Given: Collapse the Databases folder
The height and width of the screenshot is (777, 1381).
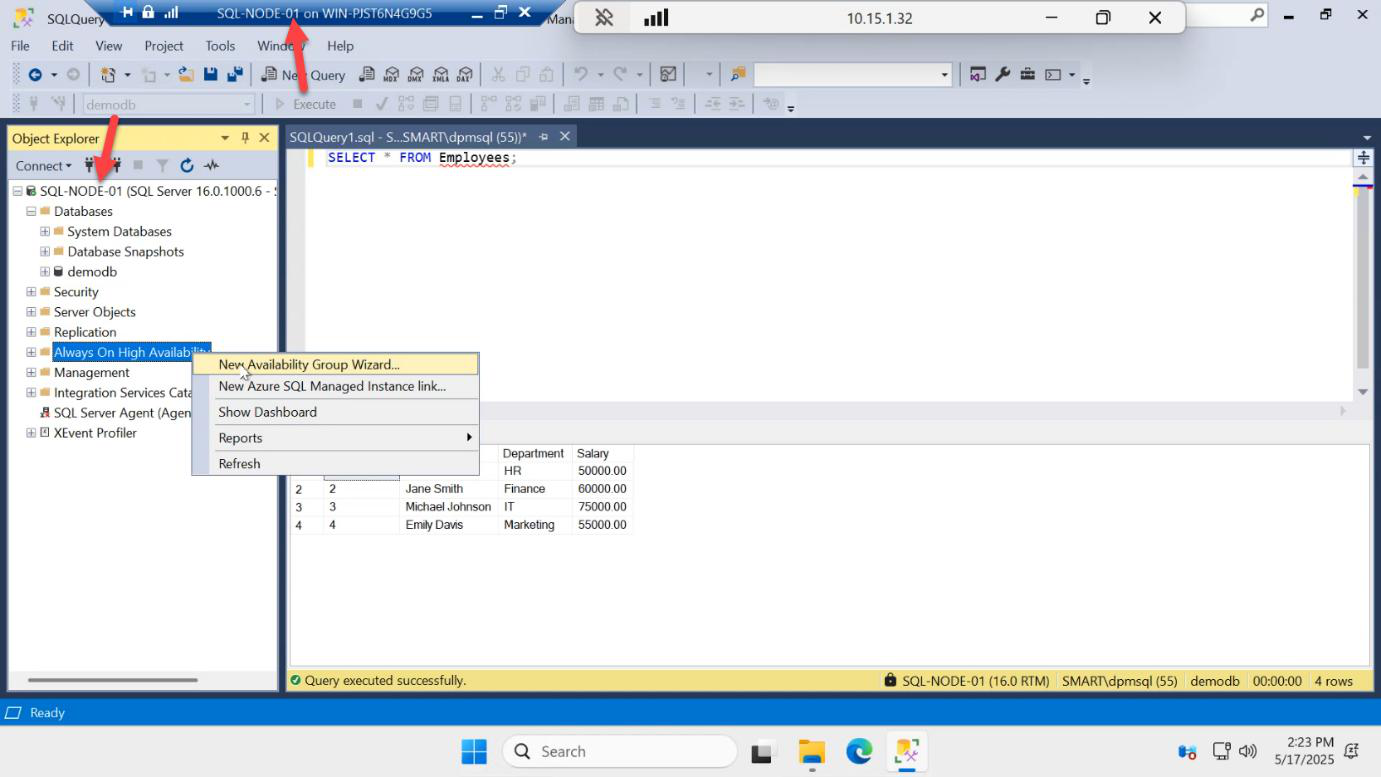Looking at the screenshot, I should tap(31, 211).
